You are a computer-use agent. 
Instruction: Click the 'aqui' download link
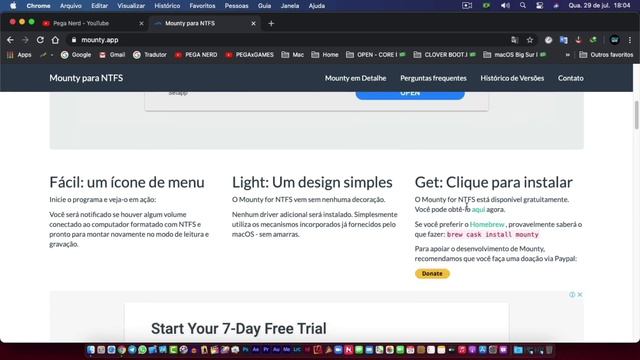tap(478, 209)
